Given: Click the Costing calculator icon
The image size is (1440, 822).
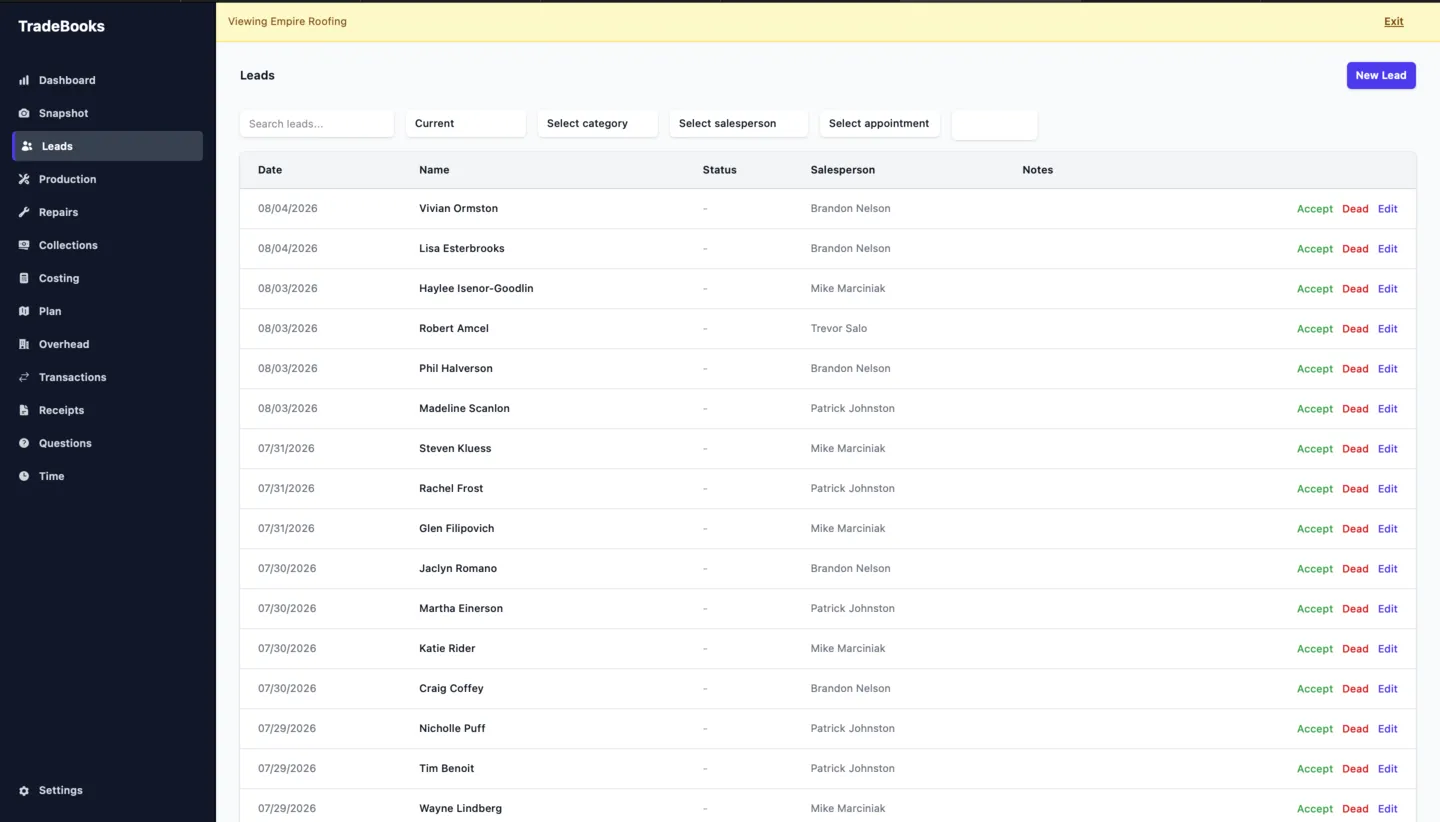Looking at the screenshot, I should tap(24, 278).
